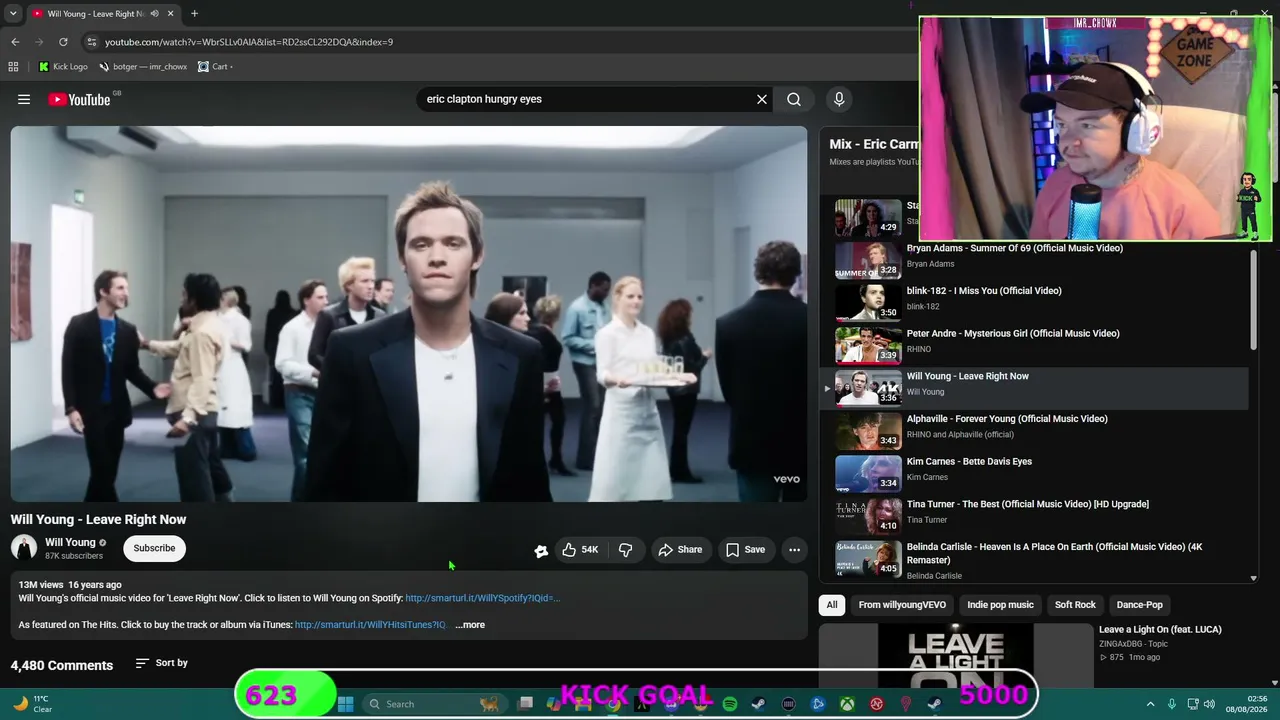Click the Mix playlist scrollbar thumb

pos(1253,299)
